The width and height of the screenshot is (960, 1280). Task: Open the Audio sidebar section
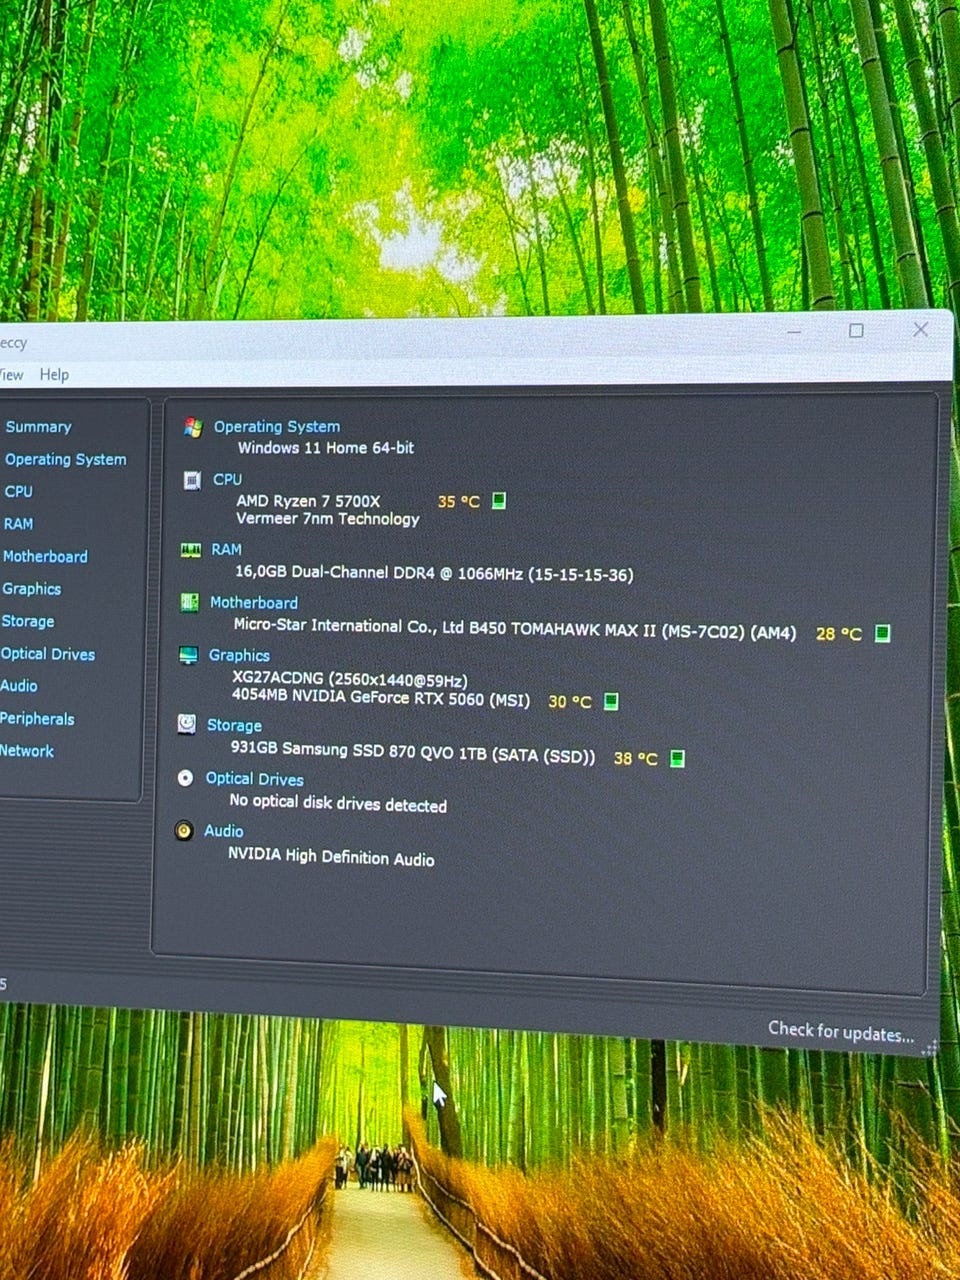(x=19, y=686)
